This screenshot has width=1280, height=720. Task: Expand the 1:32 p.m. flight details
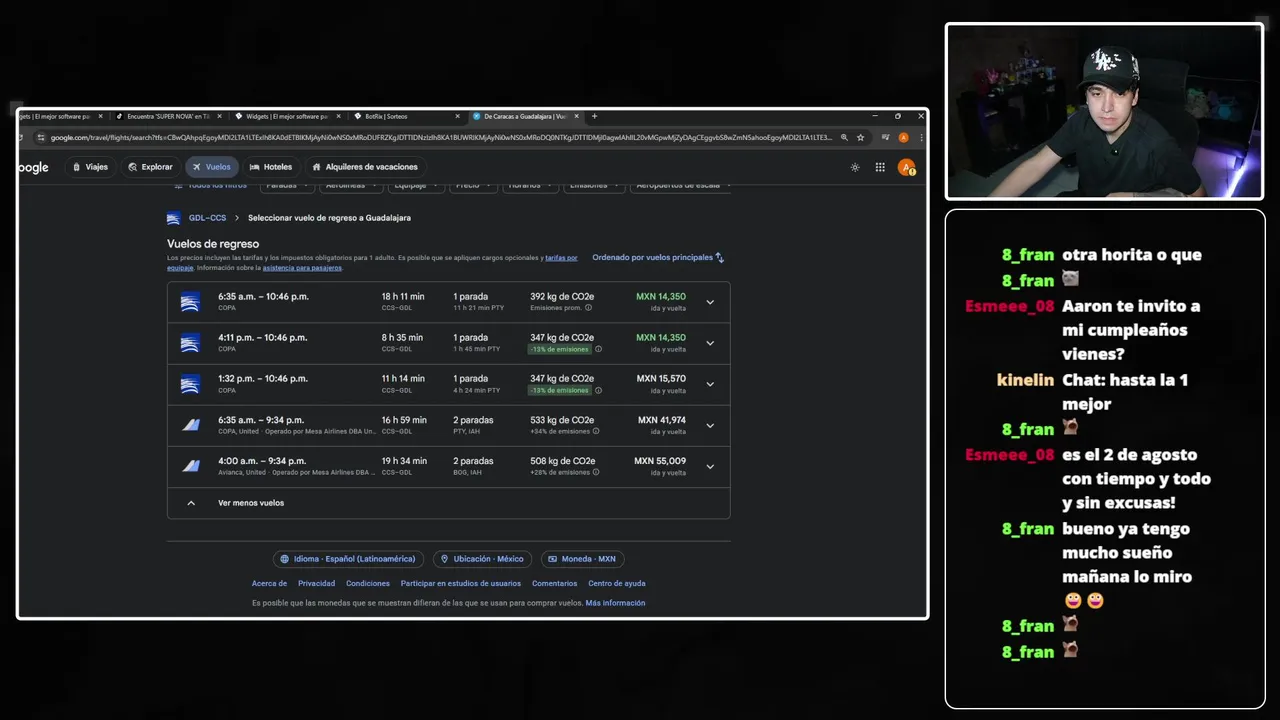tap(710, 384)
